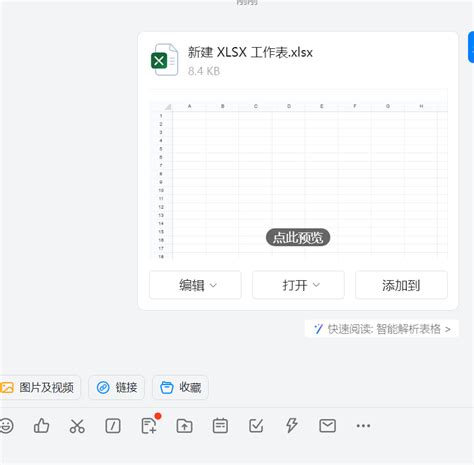The image size is (474, 465).
Task: Expand the 打开 dropdown arrow
Action: pos(316,285)
